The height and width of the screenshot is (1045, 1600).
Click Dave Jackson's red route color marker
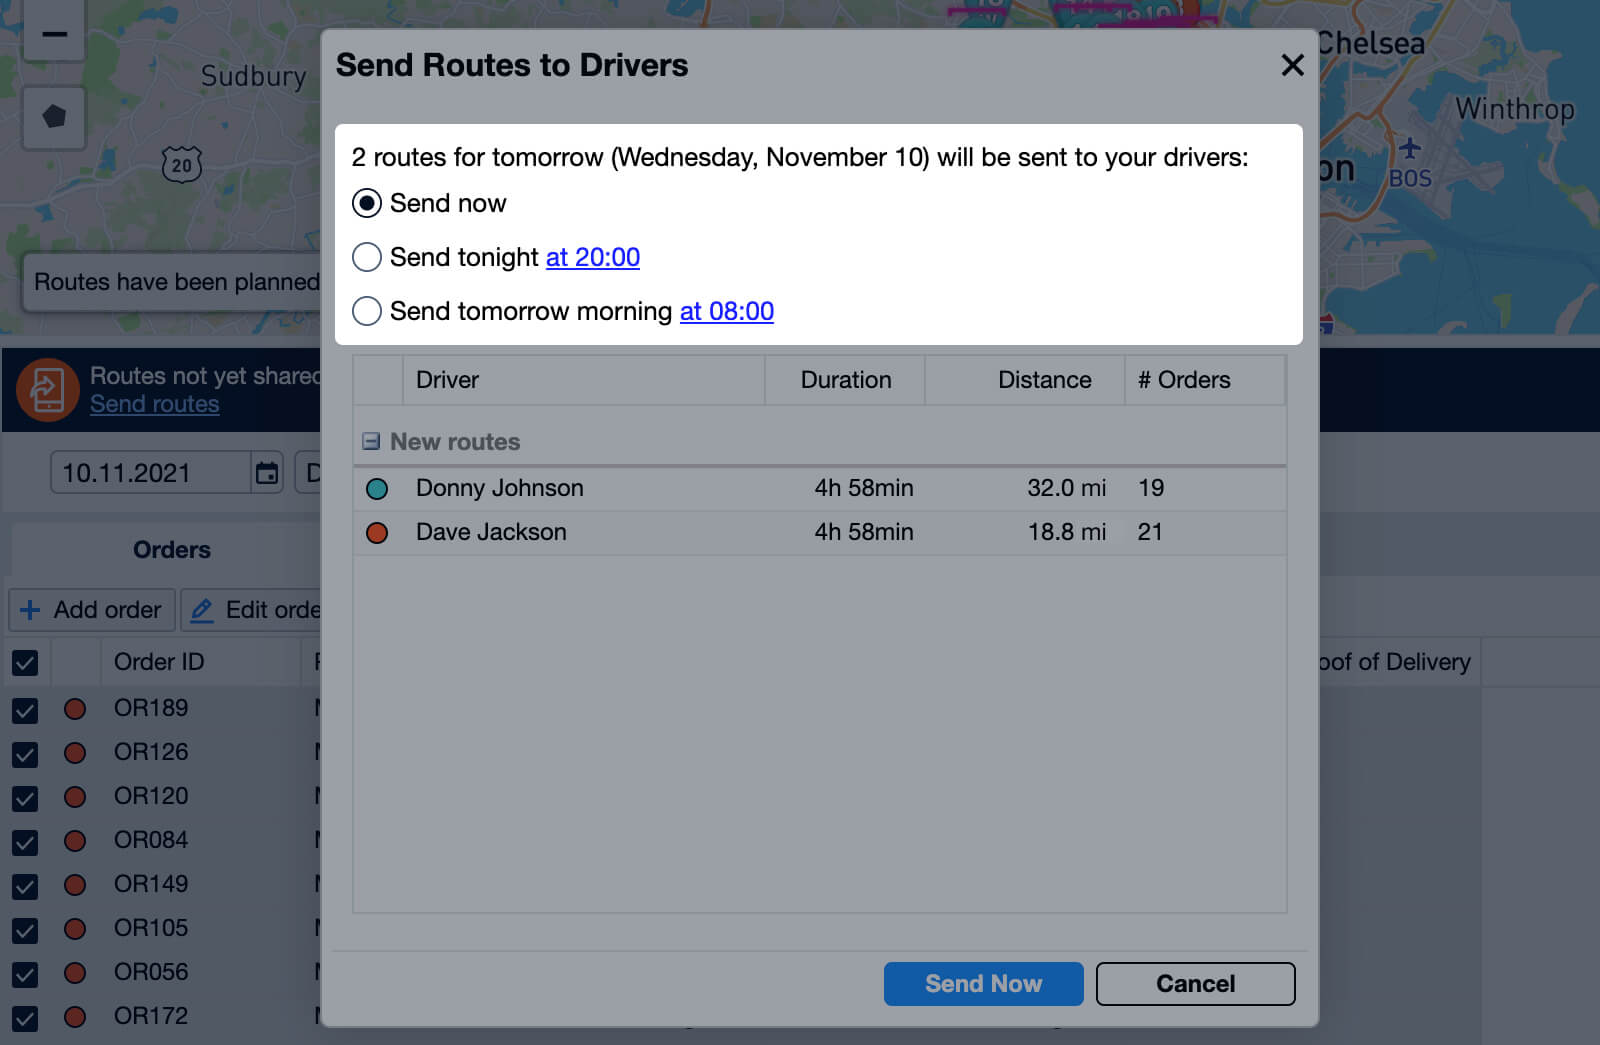[x=377, y=532]
